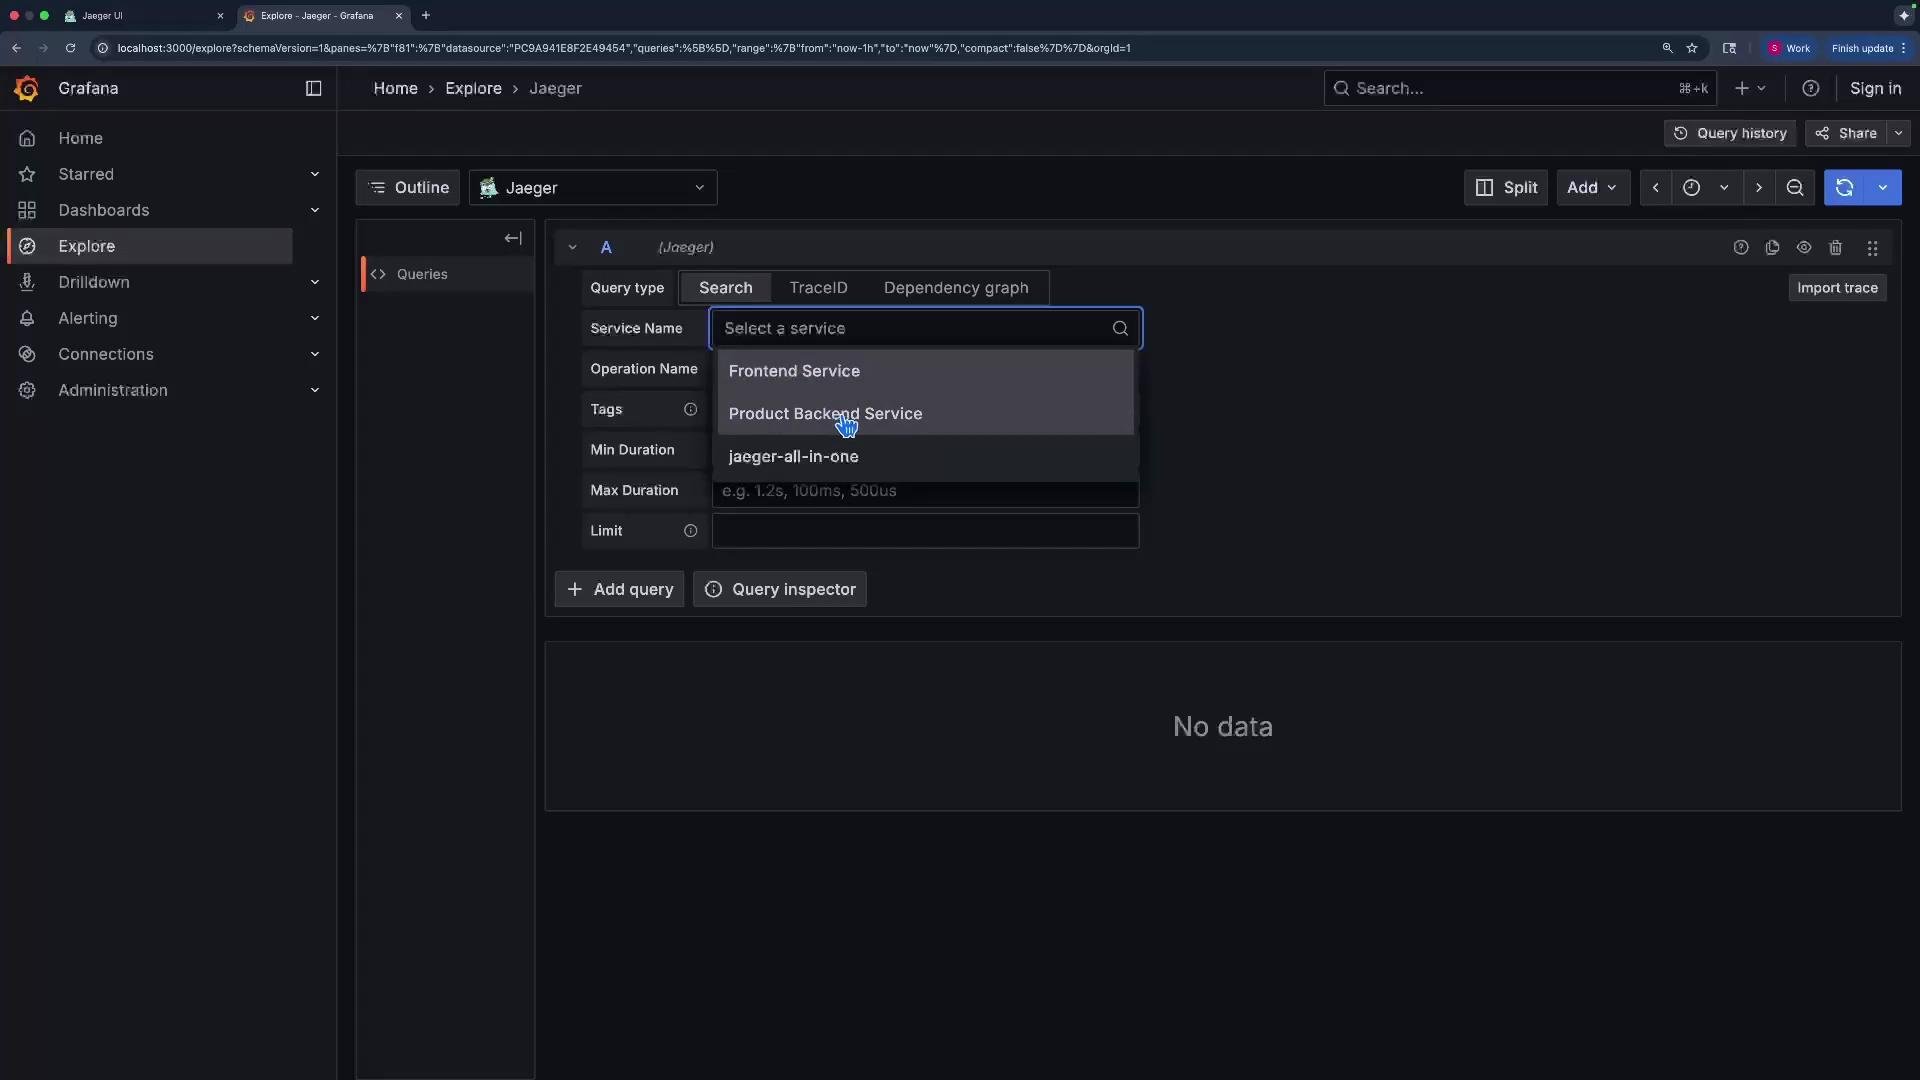
Task: Open the Add dropdown
Action: (x=1593, y=188)
